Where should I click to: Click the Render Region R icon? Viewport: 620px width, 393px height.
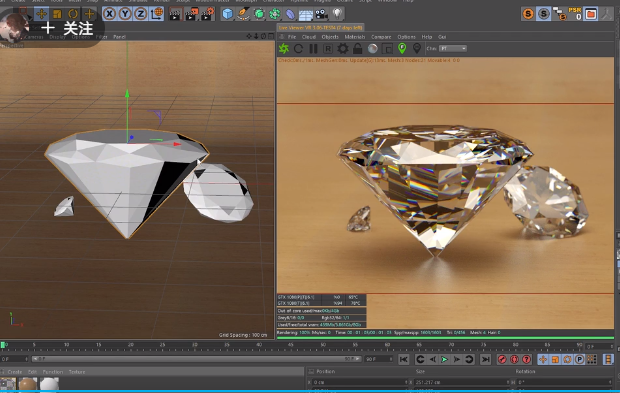coord(328,49)
